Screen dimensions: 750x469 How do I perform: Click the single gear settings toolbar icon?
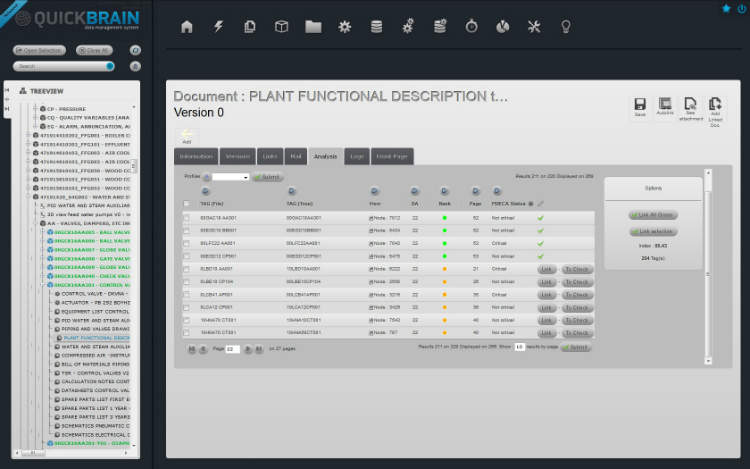tap(344, 26)
